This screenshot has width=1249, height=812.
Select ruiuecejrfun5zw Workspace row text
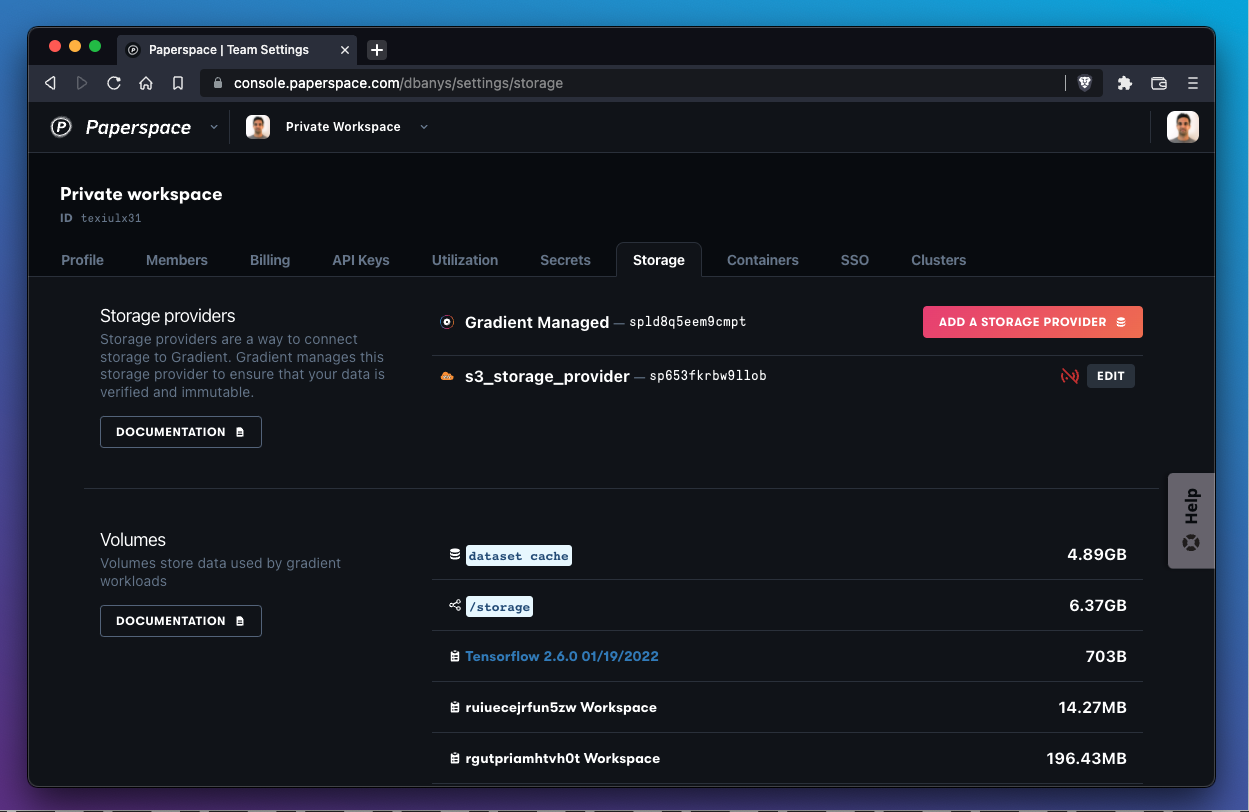click(x=561, y=707)
